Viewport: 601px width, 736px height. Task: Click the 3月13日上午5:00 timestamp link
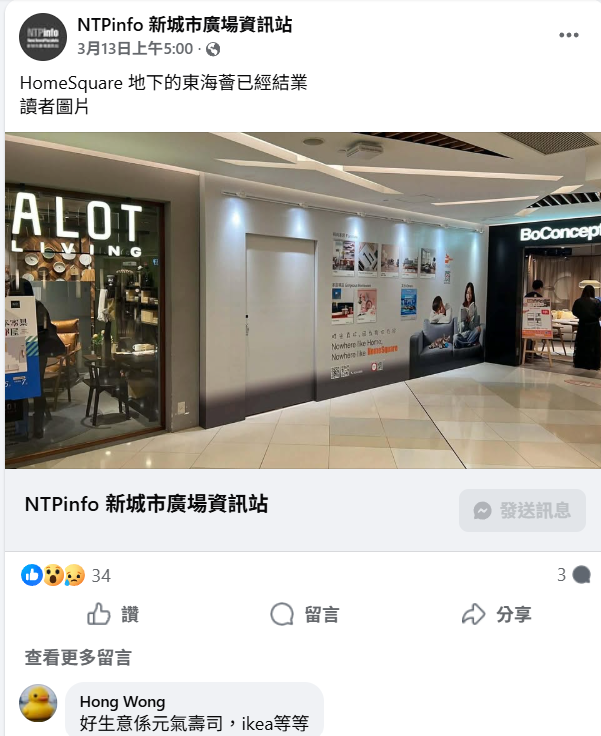135,49
